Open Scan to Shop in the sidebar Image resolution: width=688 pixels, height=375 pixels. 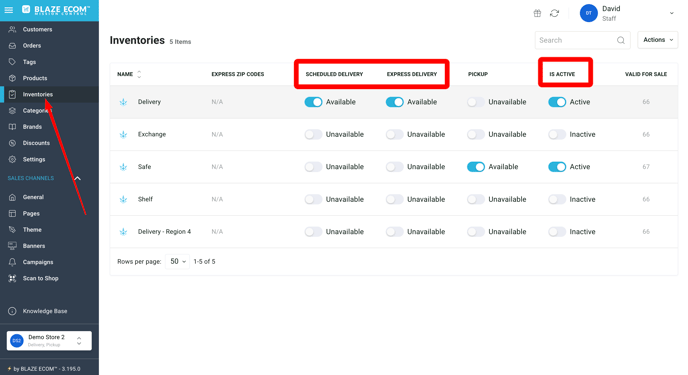[40, 279]
